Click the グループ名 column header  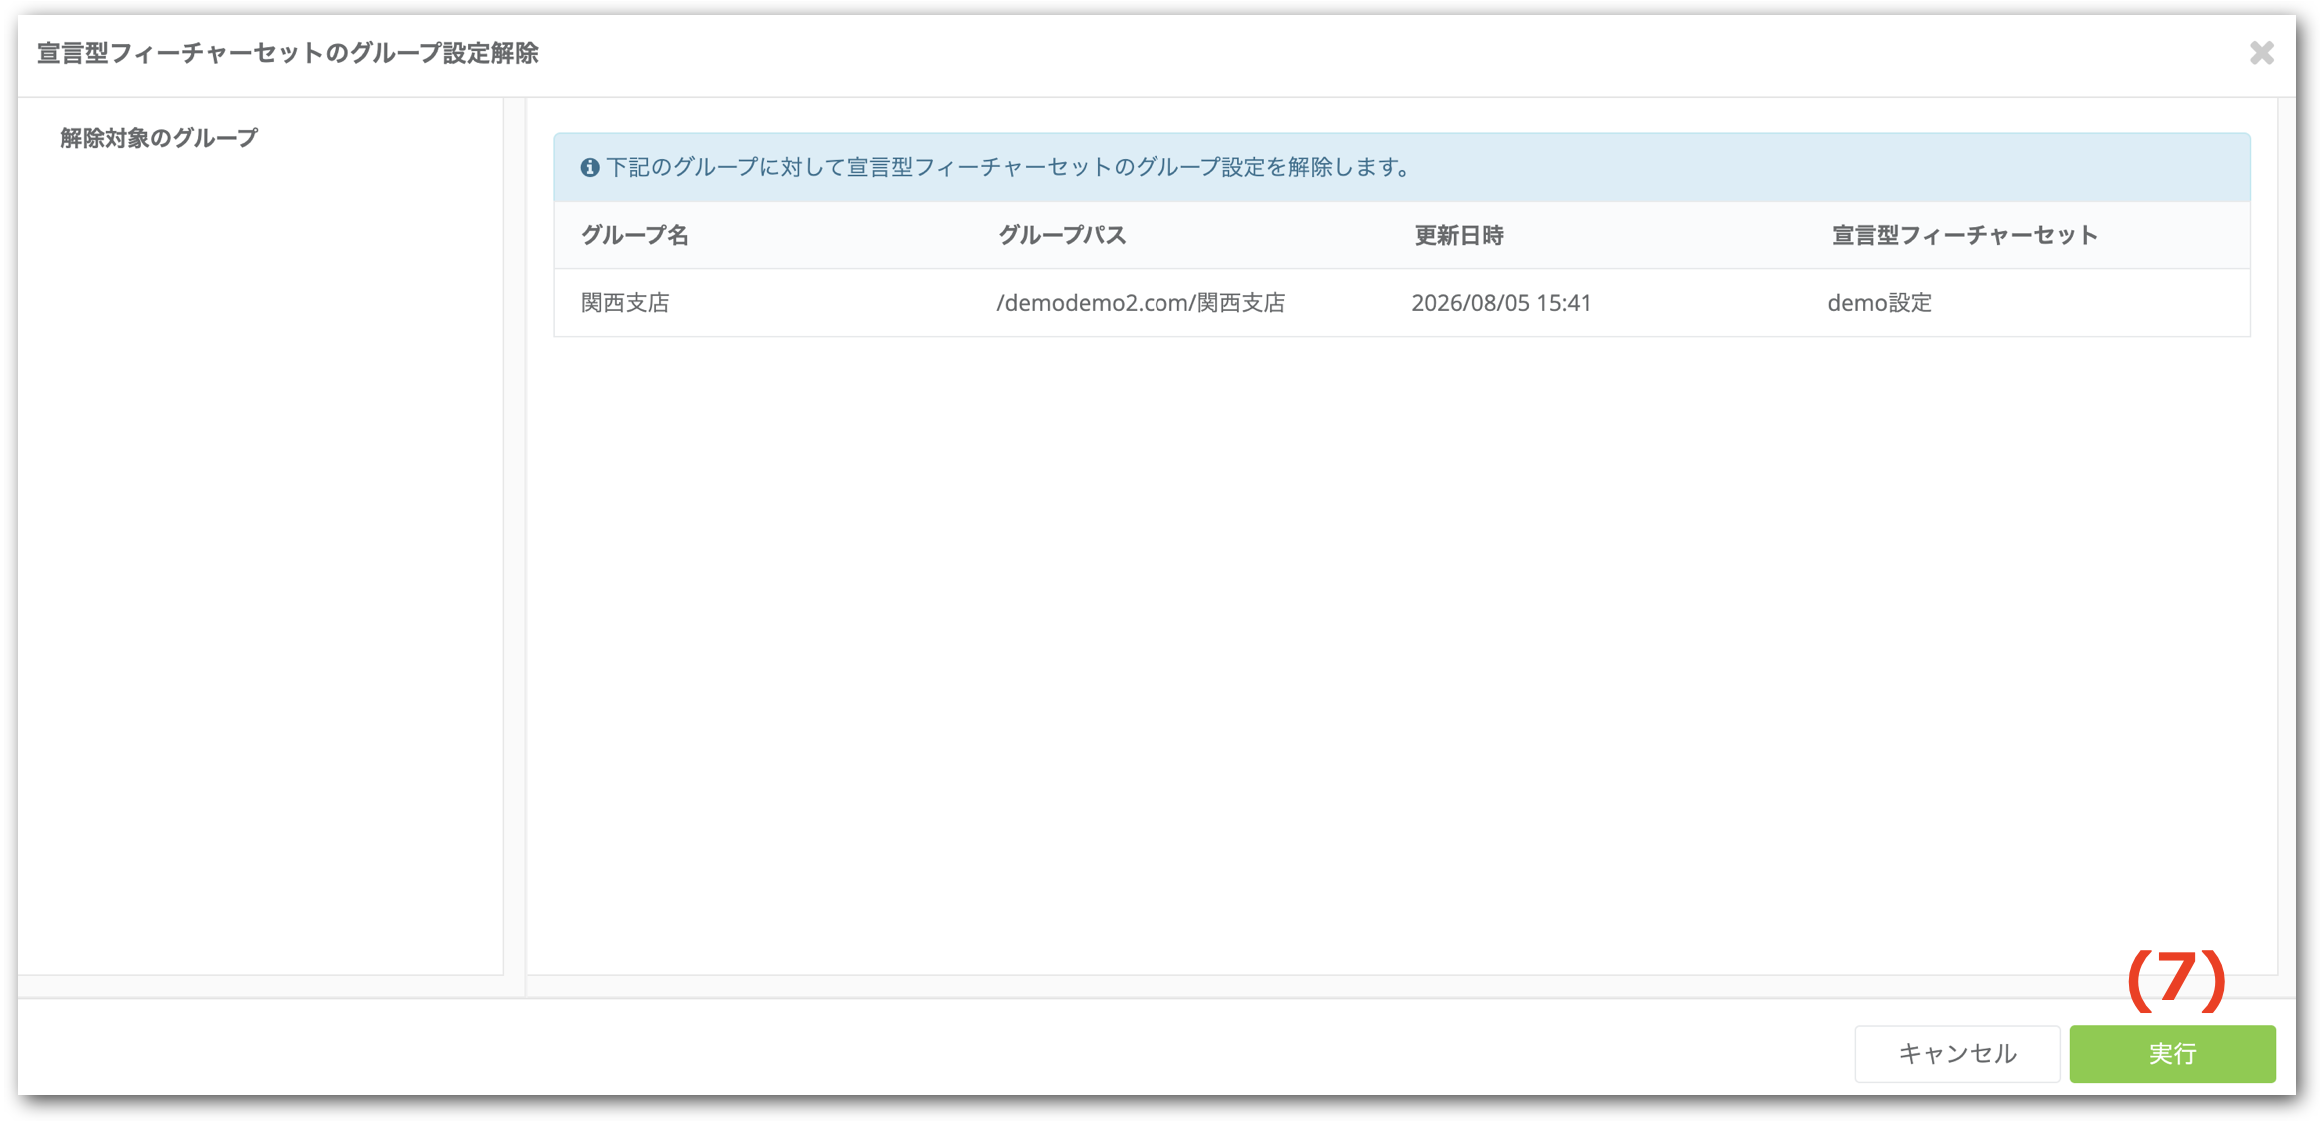(x=635, y=235)
